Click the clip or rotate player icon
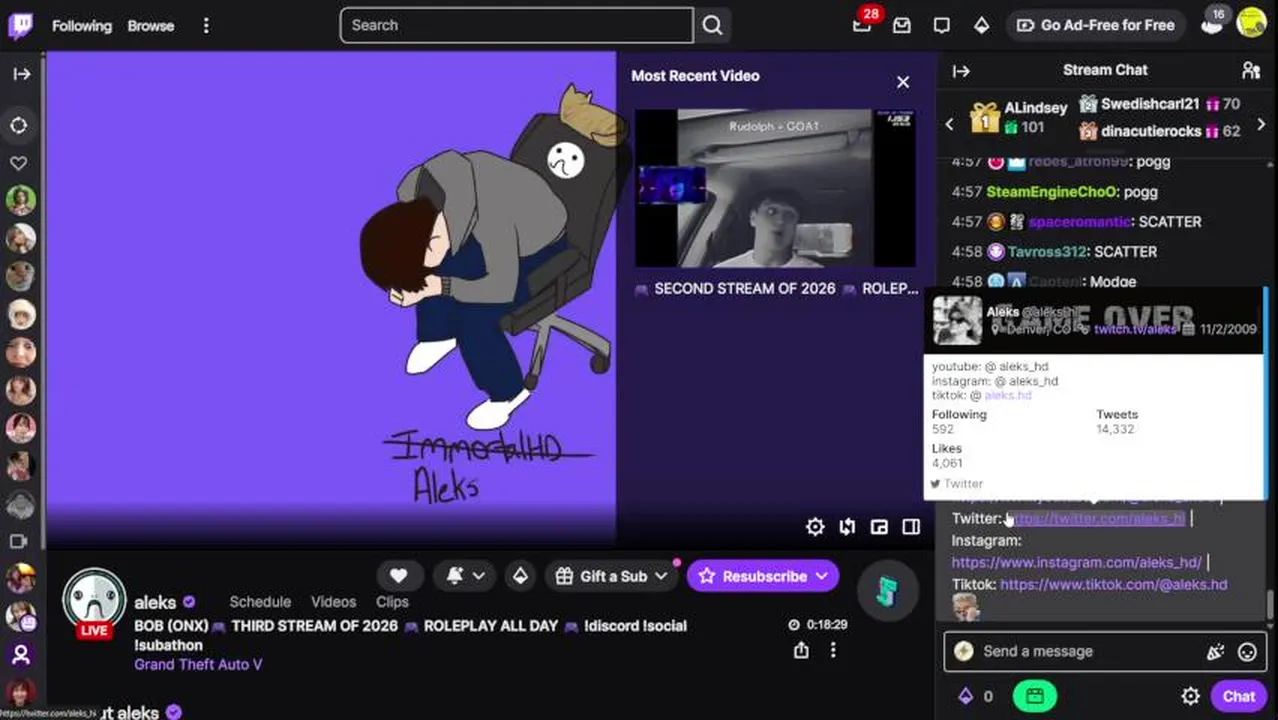Viewport: 1278px width, 720px height. pyautogui.click(x=847, y=527)
